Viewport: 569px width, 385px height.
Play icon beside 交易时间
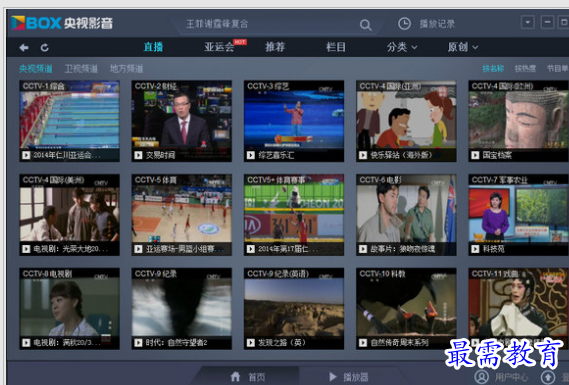138,155
